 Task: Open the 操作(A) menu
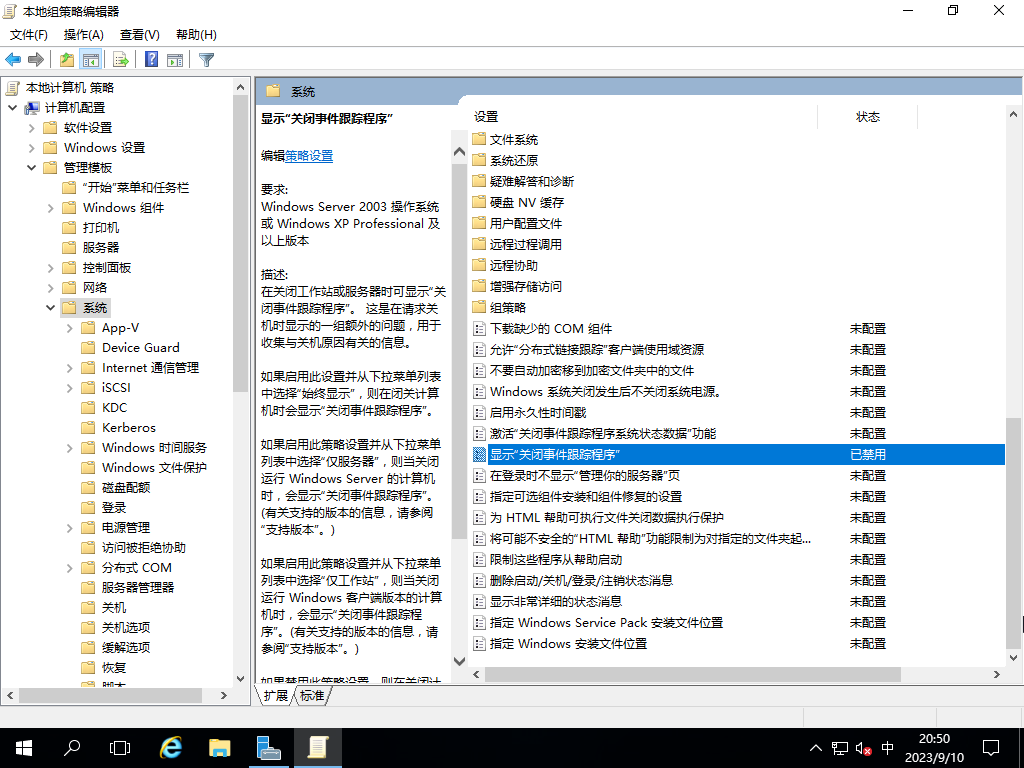tap(84, 35)
